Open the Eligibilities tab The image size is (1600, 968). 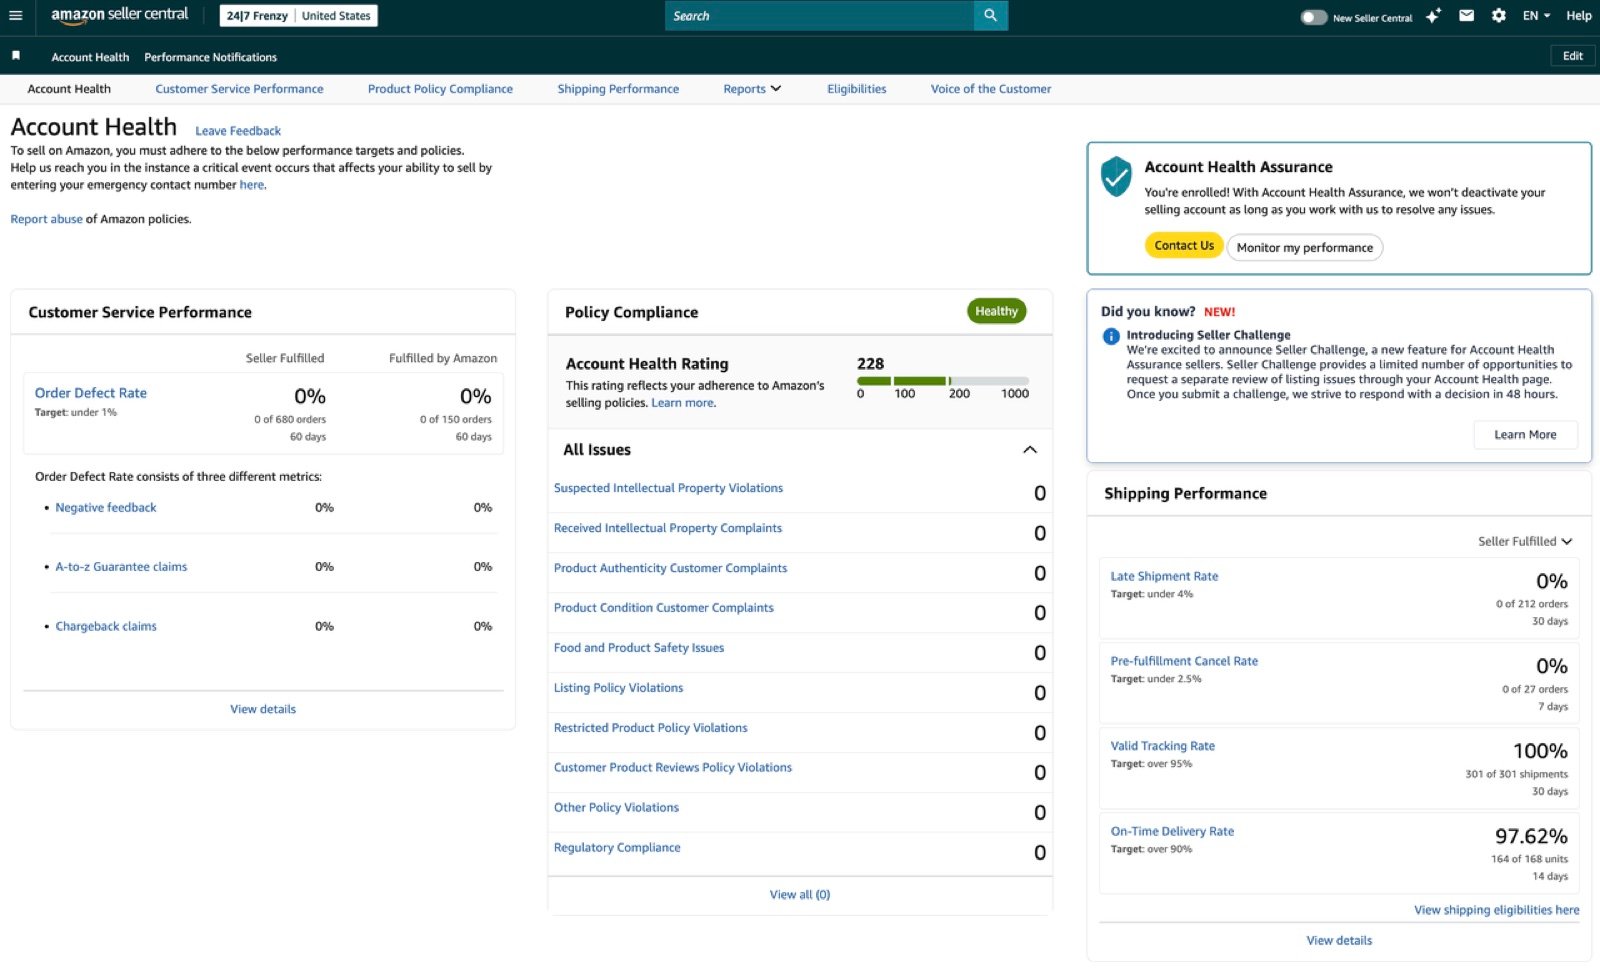[857, 89]
